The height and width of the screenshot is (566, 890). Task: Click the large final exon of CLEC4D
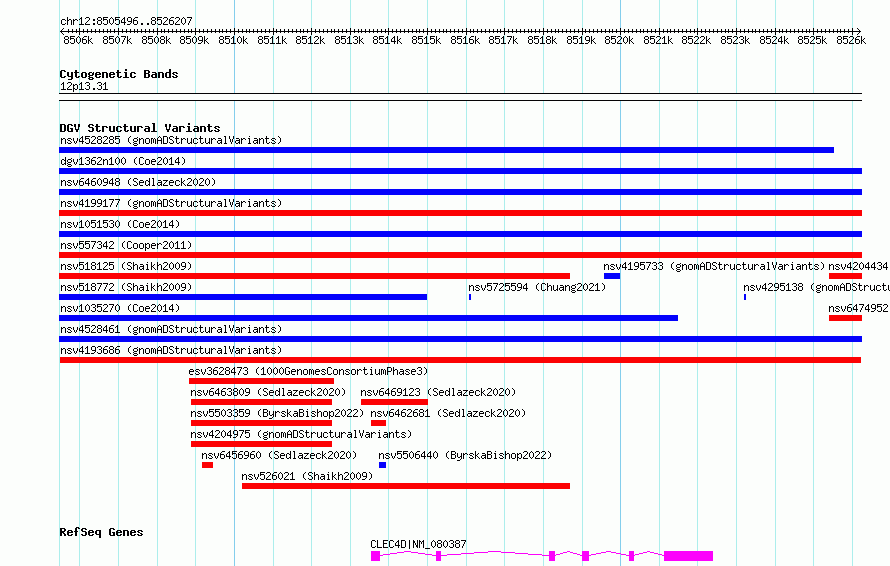[x=689, y=556]
